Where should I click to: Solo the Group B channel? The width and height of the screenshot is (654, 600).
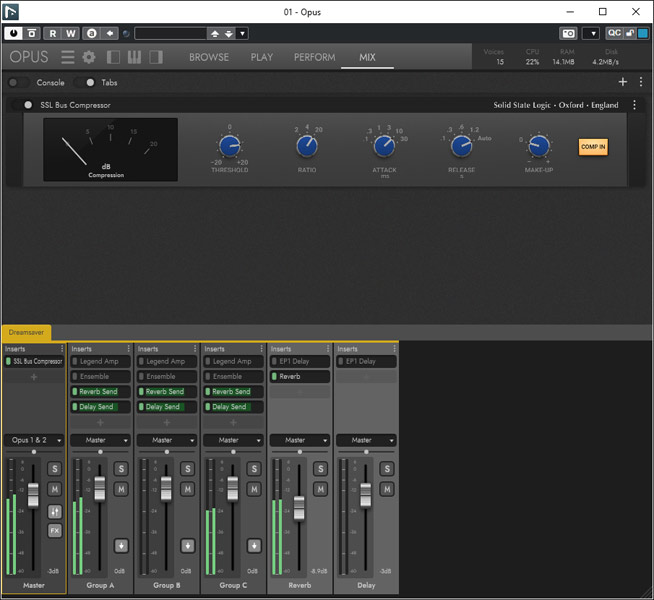coord(187,469)
